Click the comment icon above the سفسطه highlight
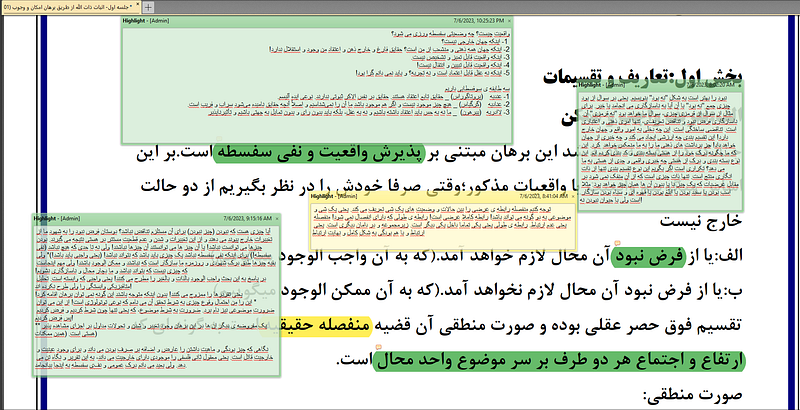Image resolution: width=800 pixels, height=410 pixels. click(220, 140)
